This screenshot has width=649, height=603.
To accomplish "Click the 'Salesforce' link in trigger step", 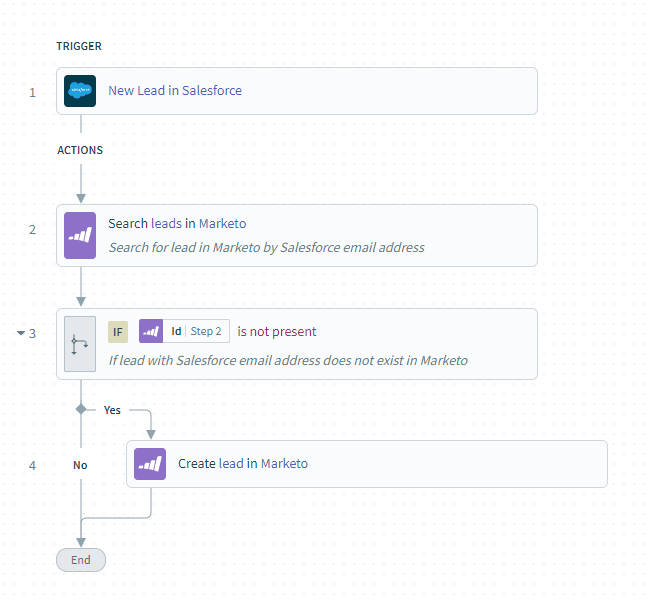I will pos(212,90).
